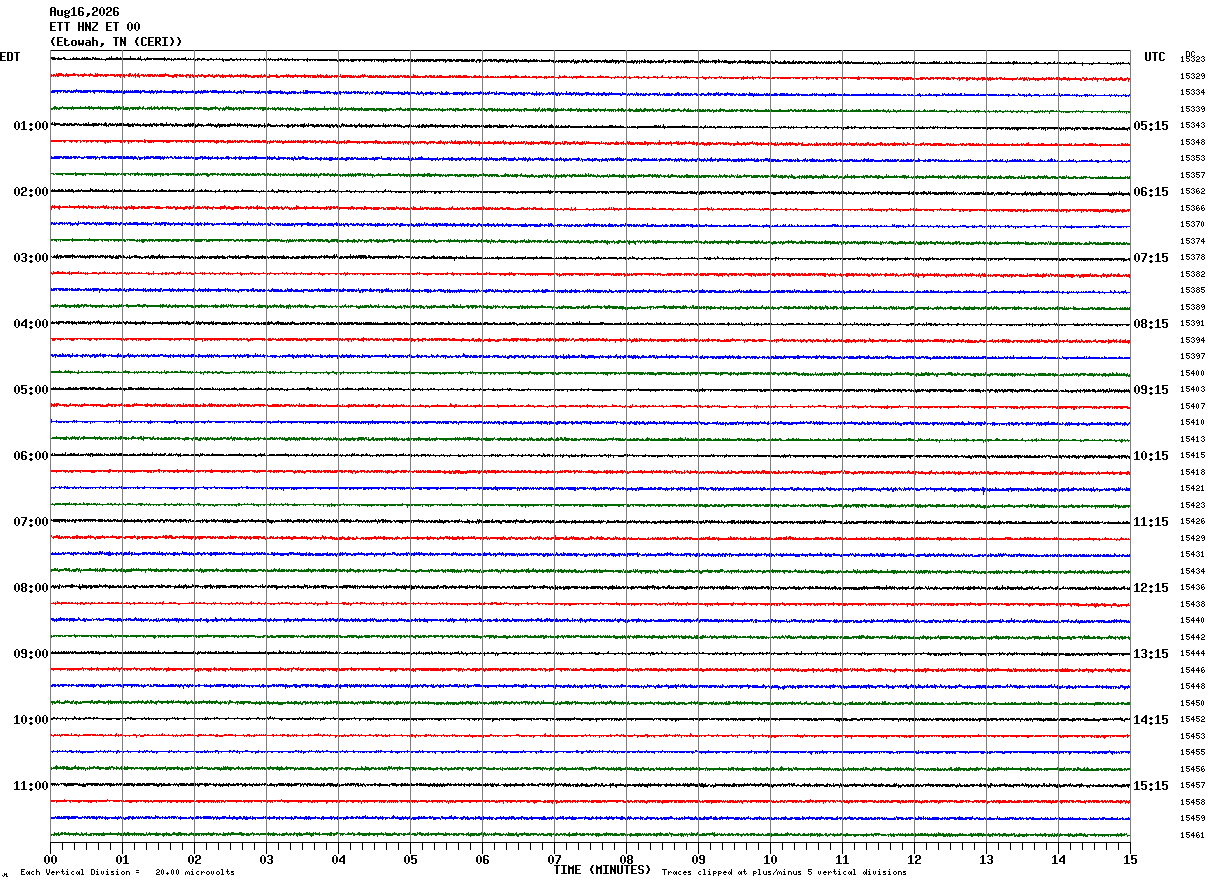Click the EDT timezone heading
Image resolution: width=1210 pixels, height=886 pixels.
pyautogui.click(x=10, y=57)
